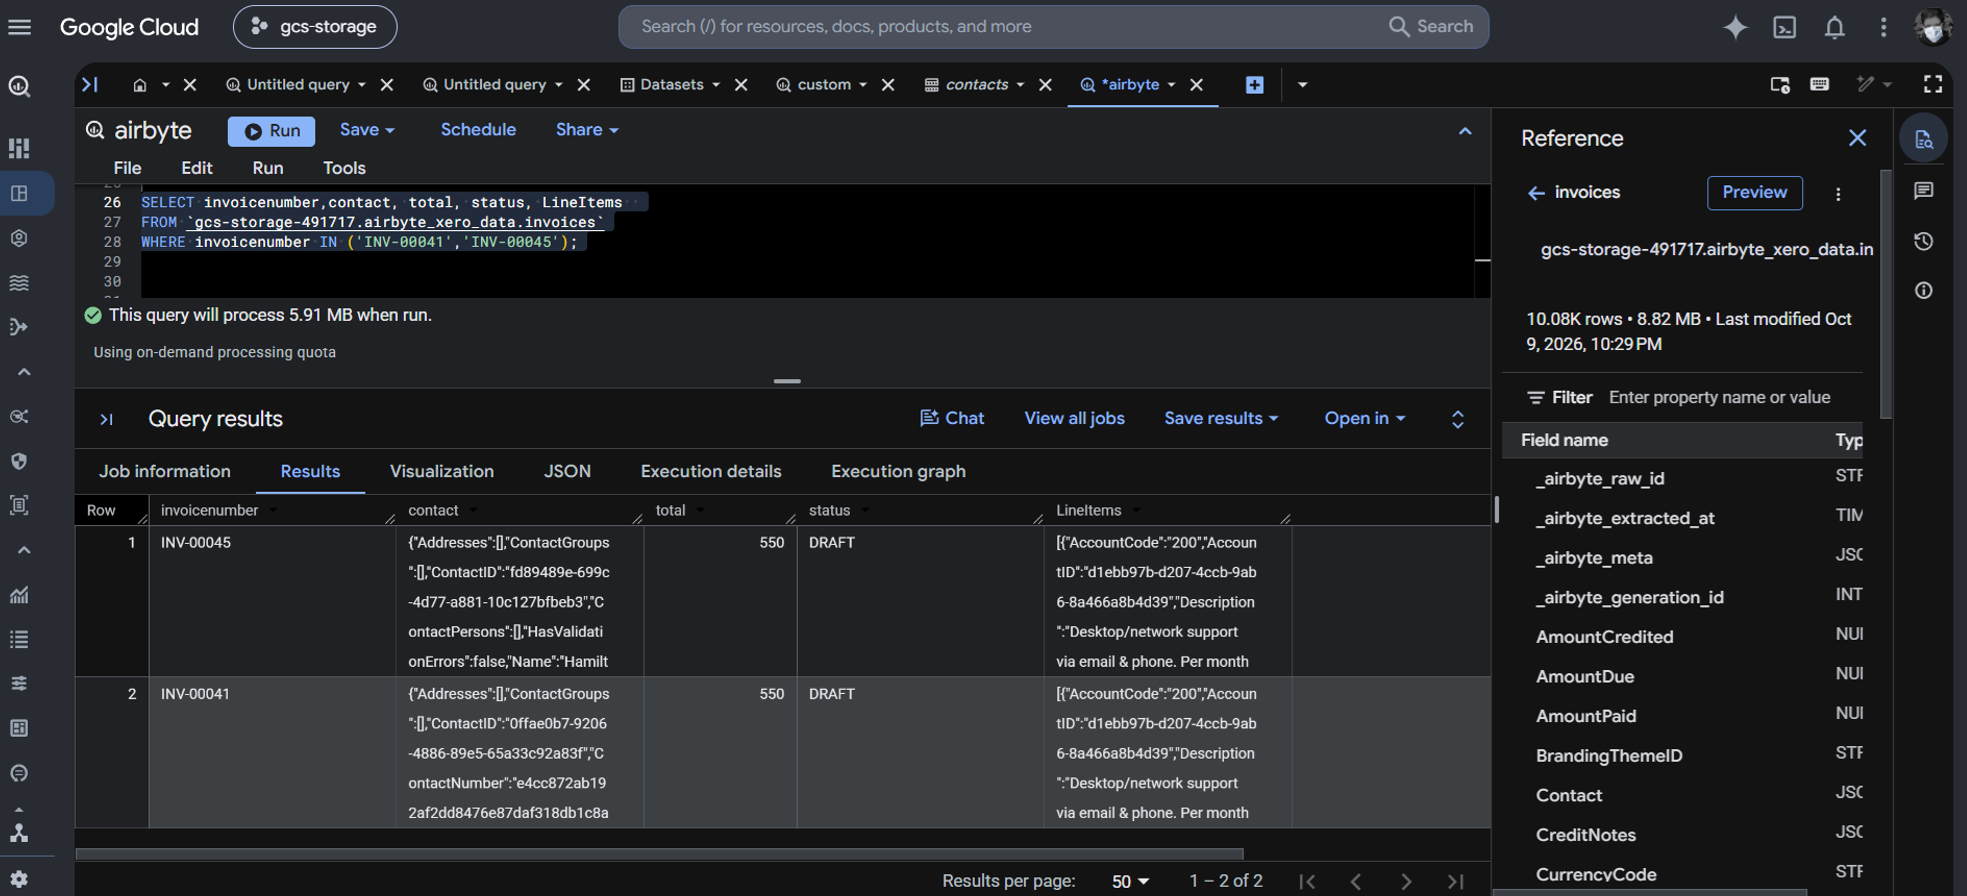This screenshot has height=896, width=1967.
Task: Collapse the explorer pane toggle
Action: [90, 85]
